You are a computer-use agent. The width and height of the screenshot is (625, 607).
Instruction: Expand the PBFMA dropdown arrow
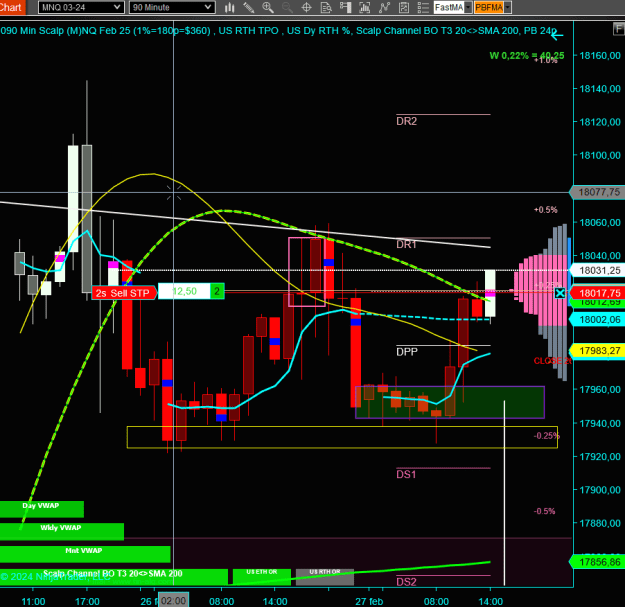tap(507, 7)
